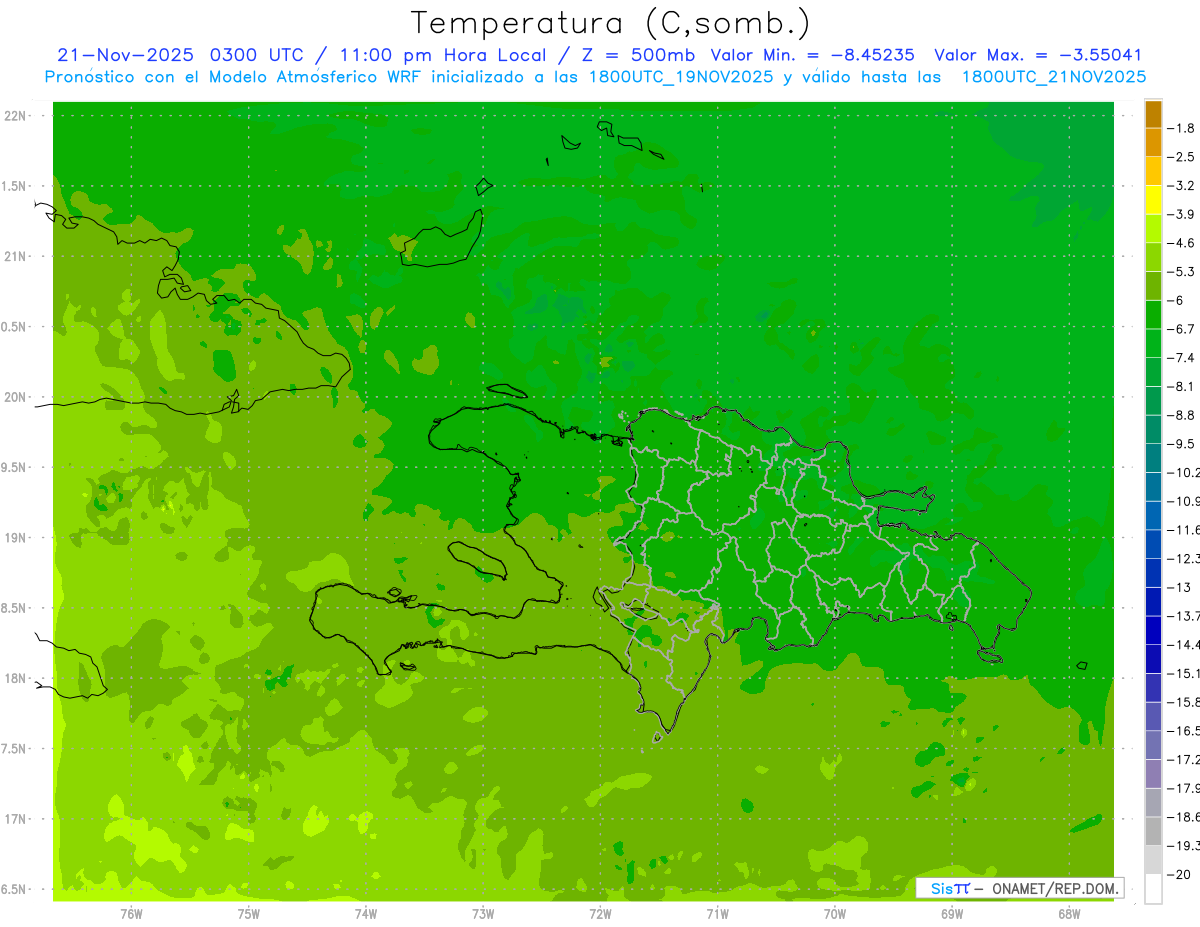Click the legend value "-3.9"
The height and width of the screenshot is (927, 1200).
[1183, 214]
